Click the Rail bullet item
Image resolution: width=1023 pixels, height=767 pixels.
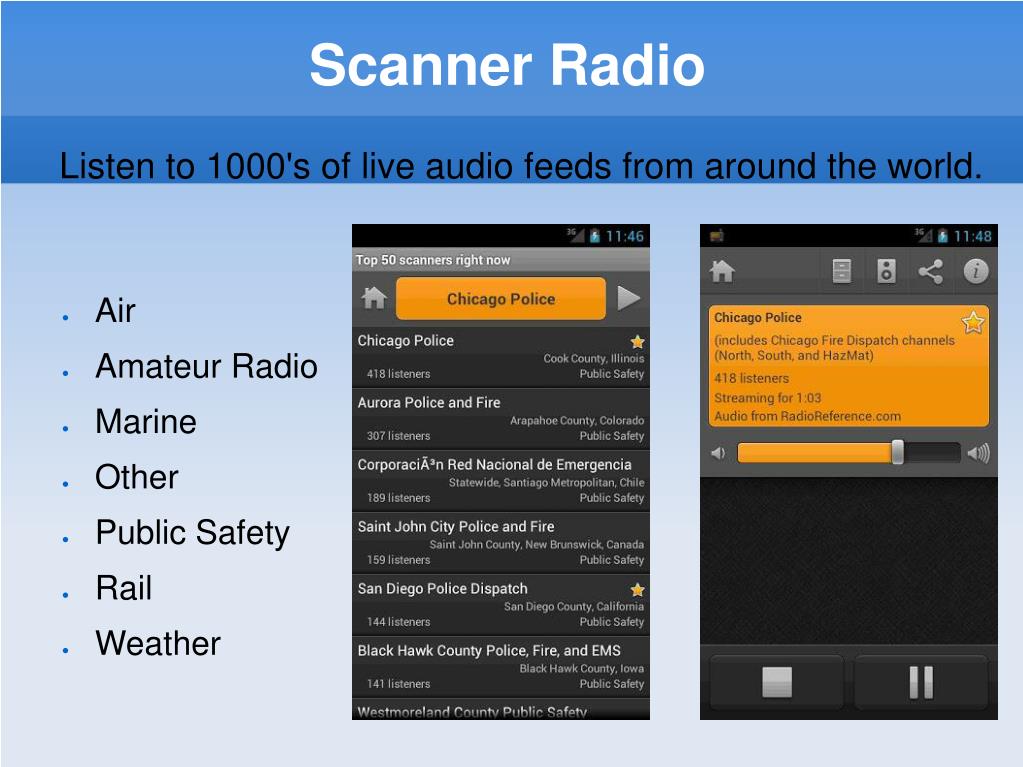[x=123, y=588]
